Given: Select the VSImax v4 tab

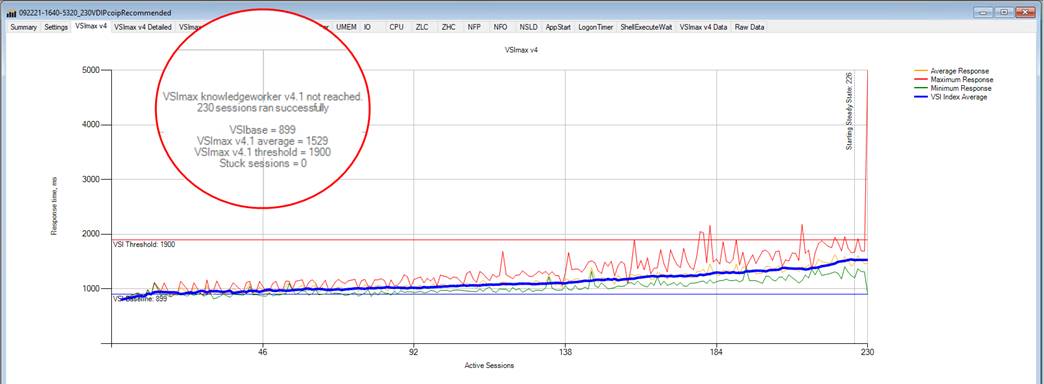Looking at the screenshot, I should click(91, 27).
